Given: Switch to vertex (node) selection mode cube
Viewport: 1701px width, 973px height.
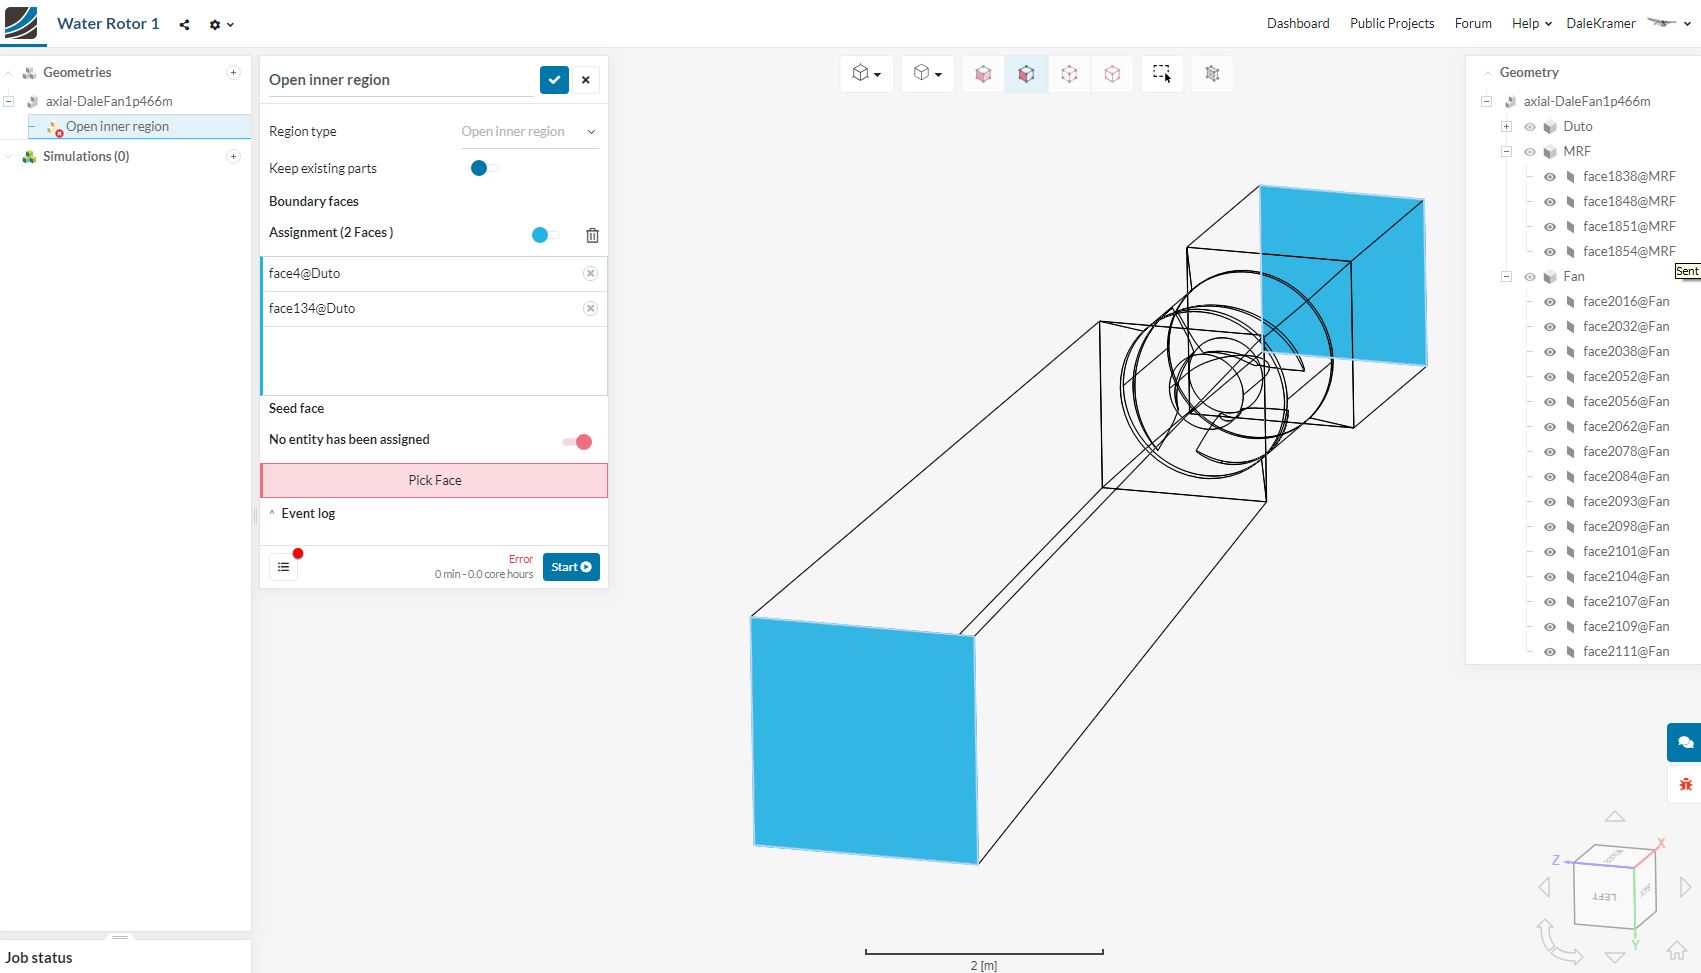Looking at the screenshot, I should point(1112,74).
